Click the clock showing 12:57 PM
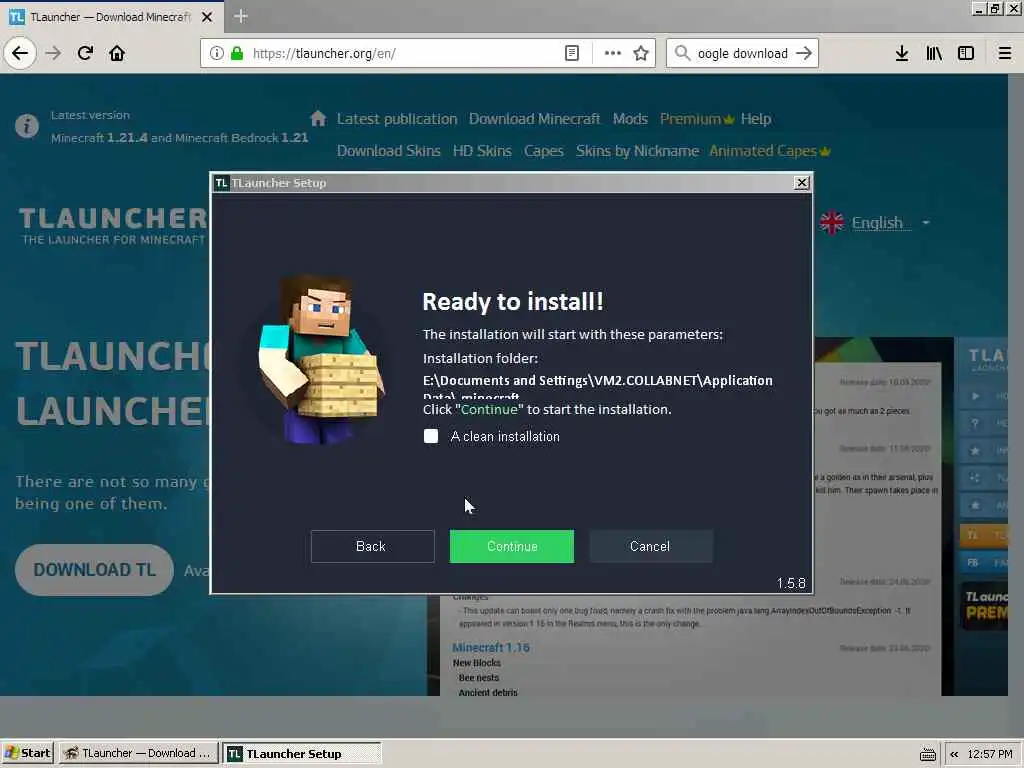This screenshot has width=1024, height=768. coord(990,754)
